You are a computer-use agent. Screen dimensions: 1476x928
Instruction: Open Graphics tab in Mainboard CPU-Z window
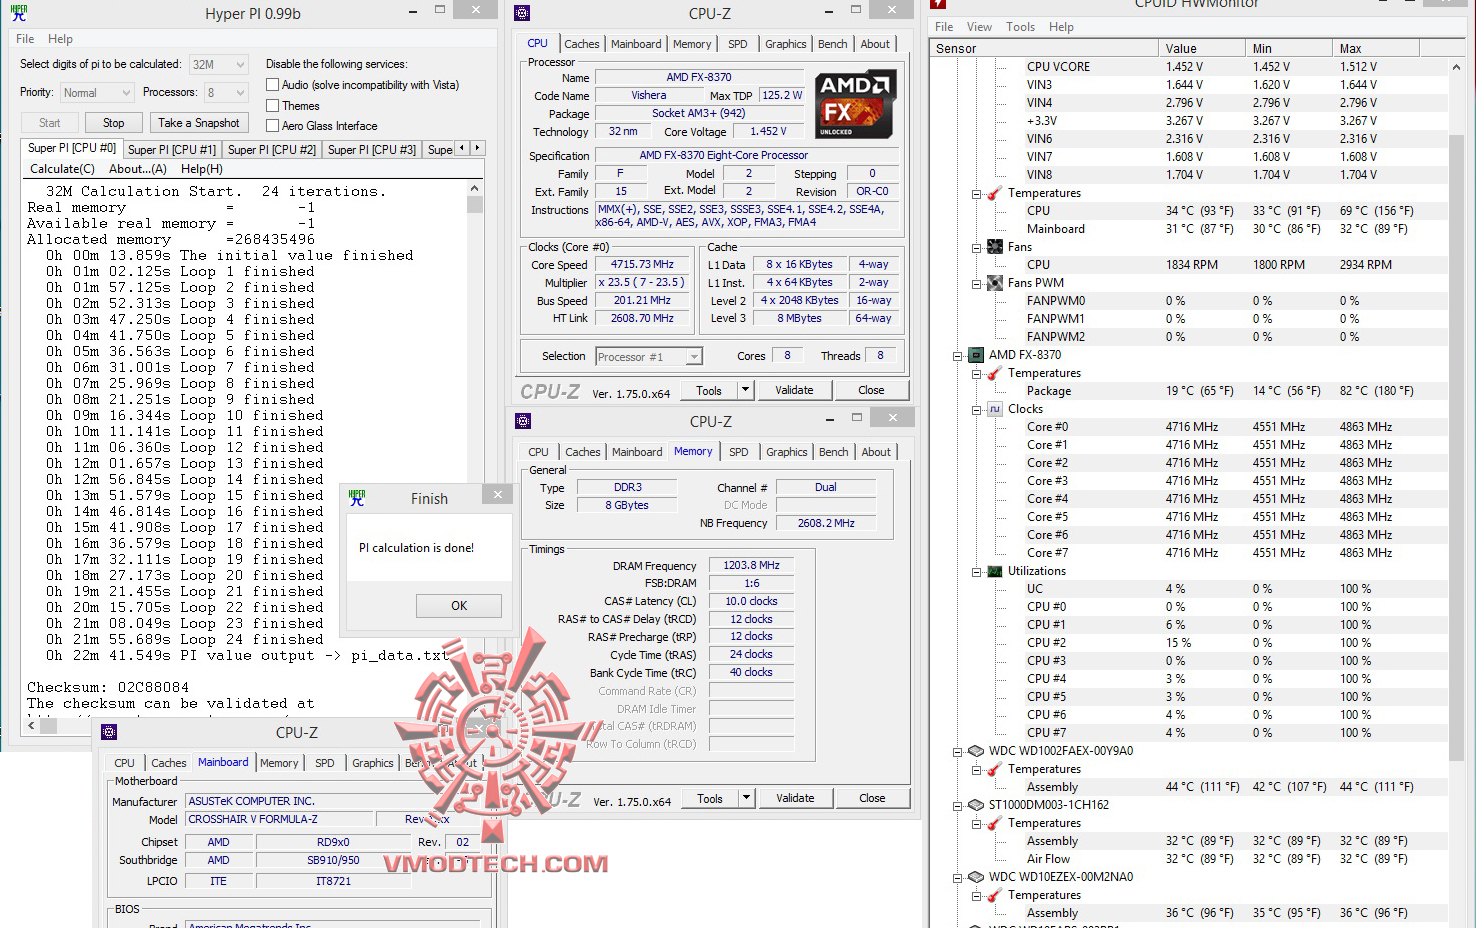tap(372, 763)
